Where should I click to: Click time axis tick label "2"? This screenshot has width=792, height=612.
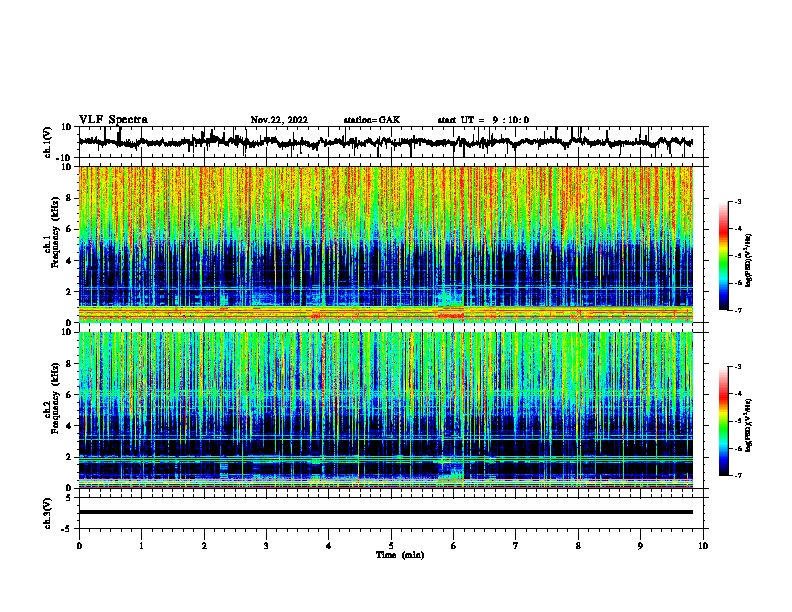[204, 546]
